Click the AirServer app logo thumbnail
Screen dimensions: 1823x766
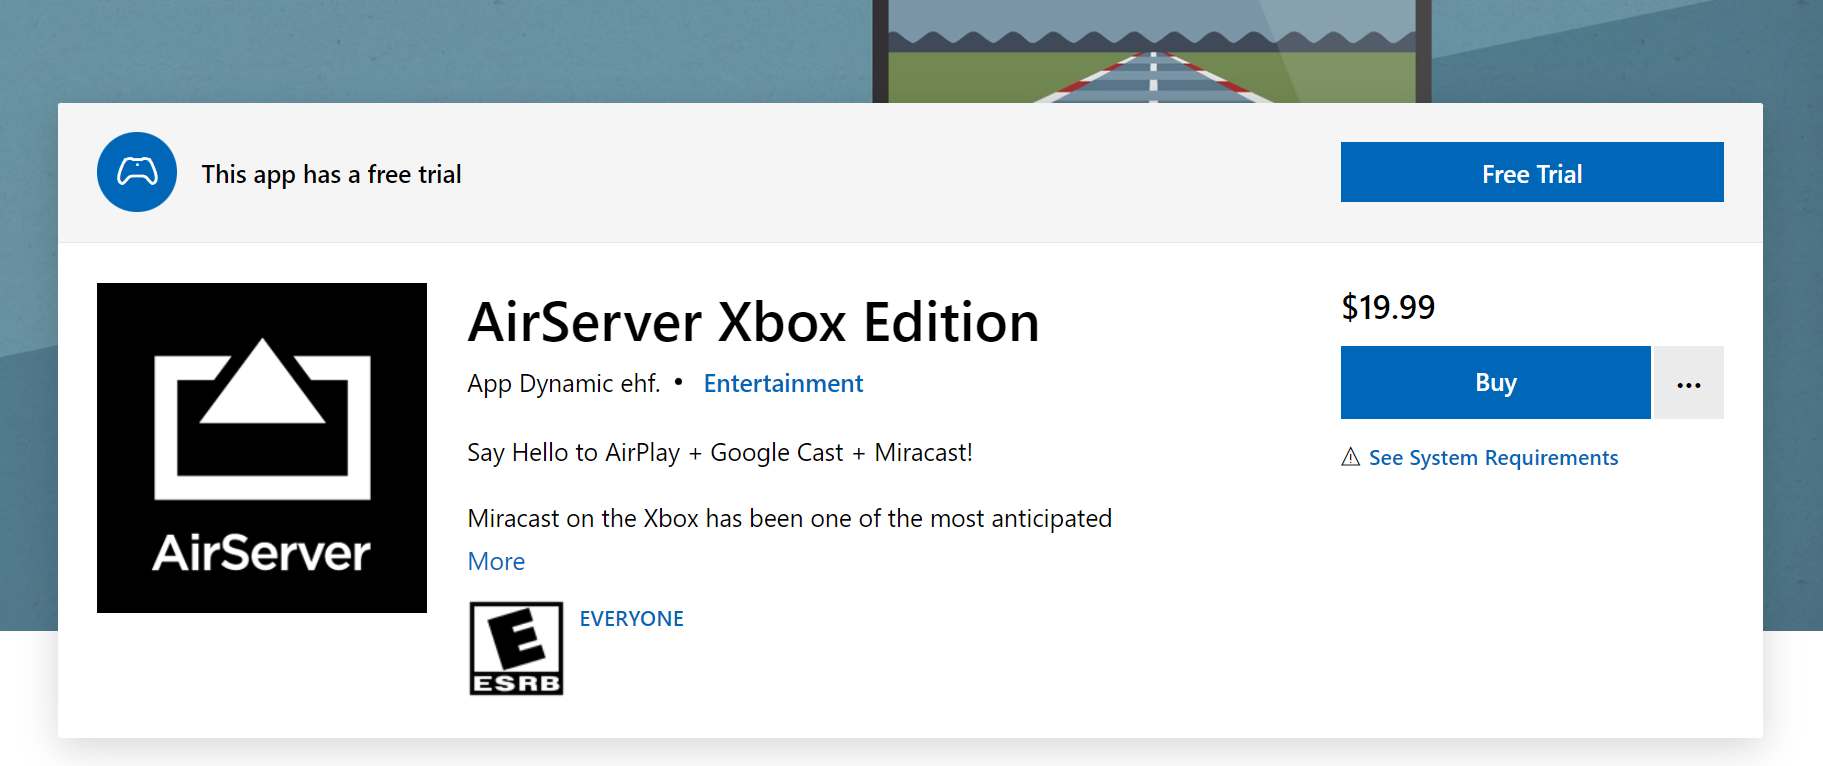click(x=262, y=448)
